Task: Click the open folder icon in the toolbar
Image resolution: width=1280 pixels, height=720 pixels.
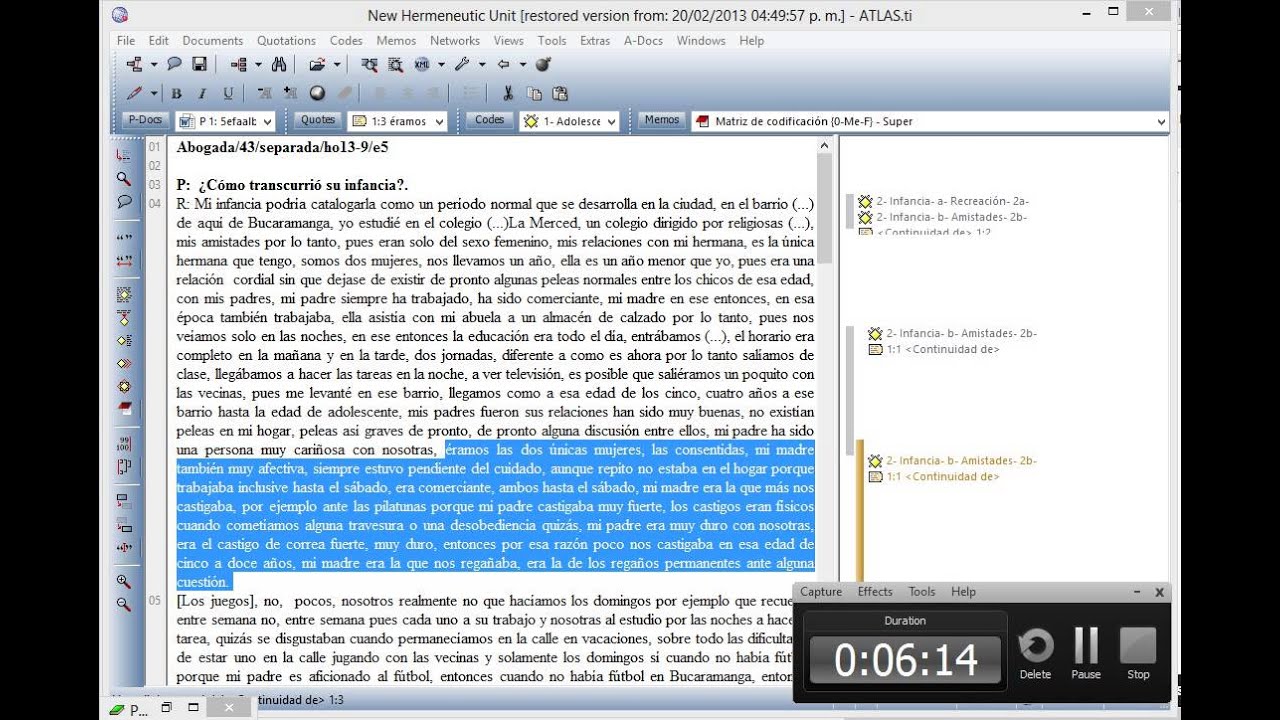Action: 317,64
